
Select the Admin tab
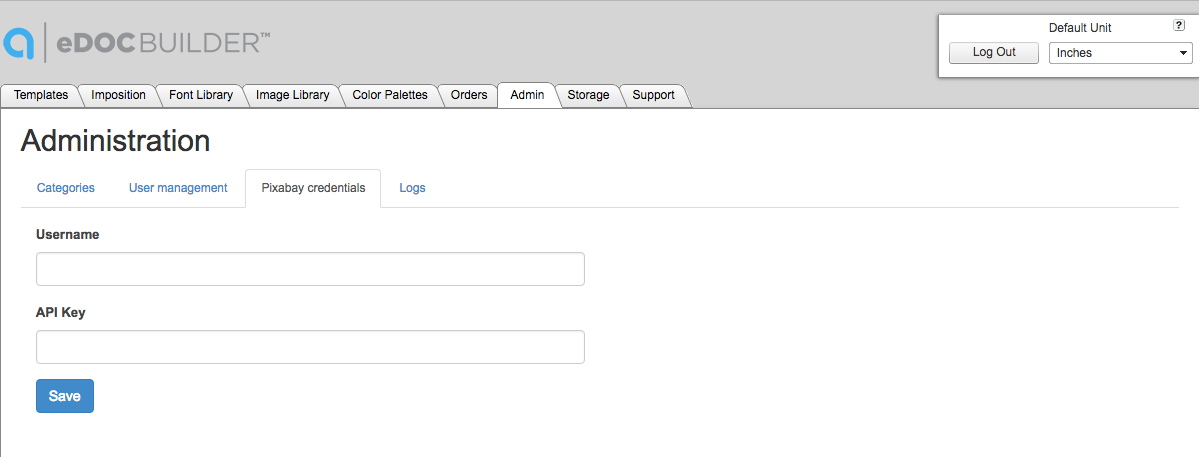pyautogui.click(x=527, y=95)
